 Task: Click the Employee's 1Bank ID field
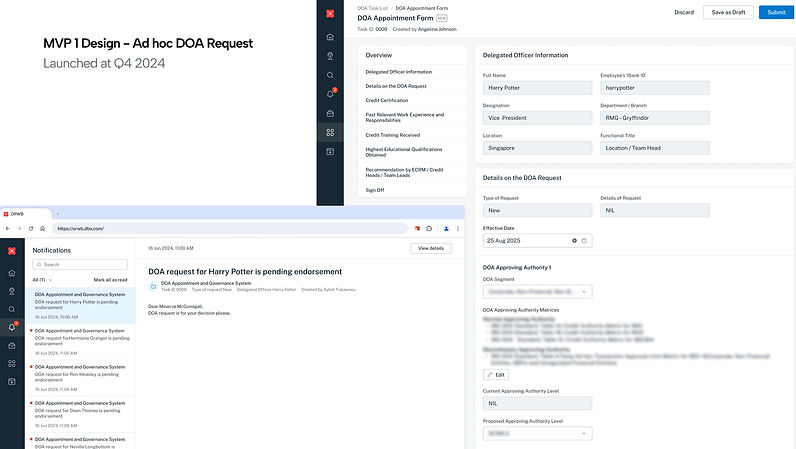tap(654, 88)
